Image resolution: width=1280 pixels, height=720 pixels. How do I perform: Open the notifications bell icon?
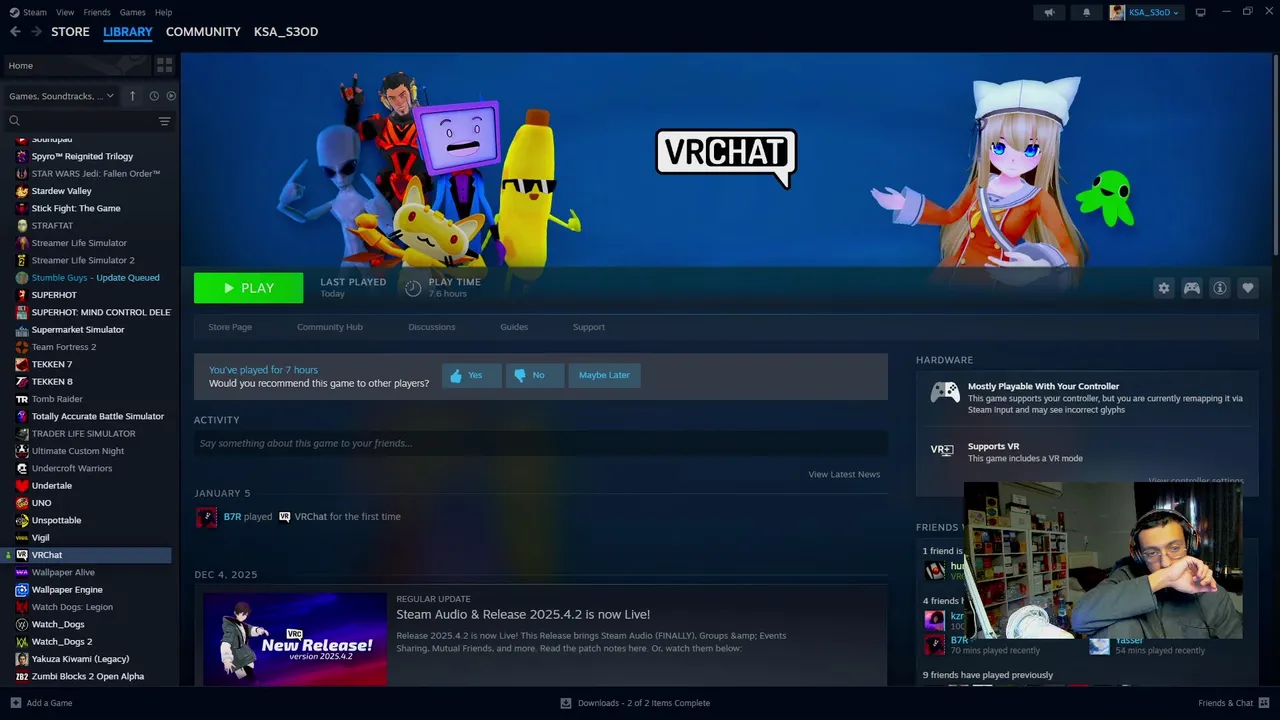1087,12
